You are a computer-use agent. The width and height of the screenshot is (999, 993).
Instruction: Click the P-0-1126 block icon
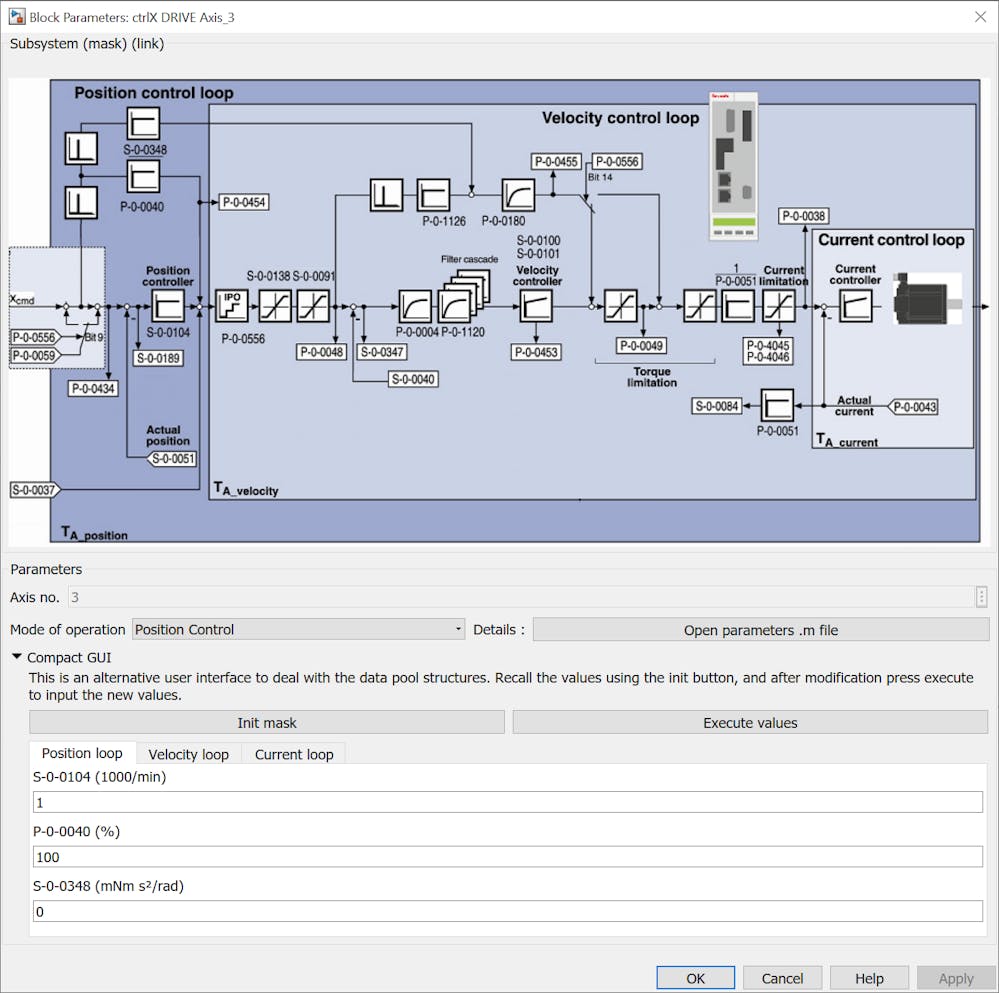click(433, 195)
